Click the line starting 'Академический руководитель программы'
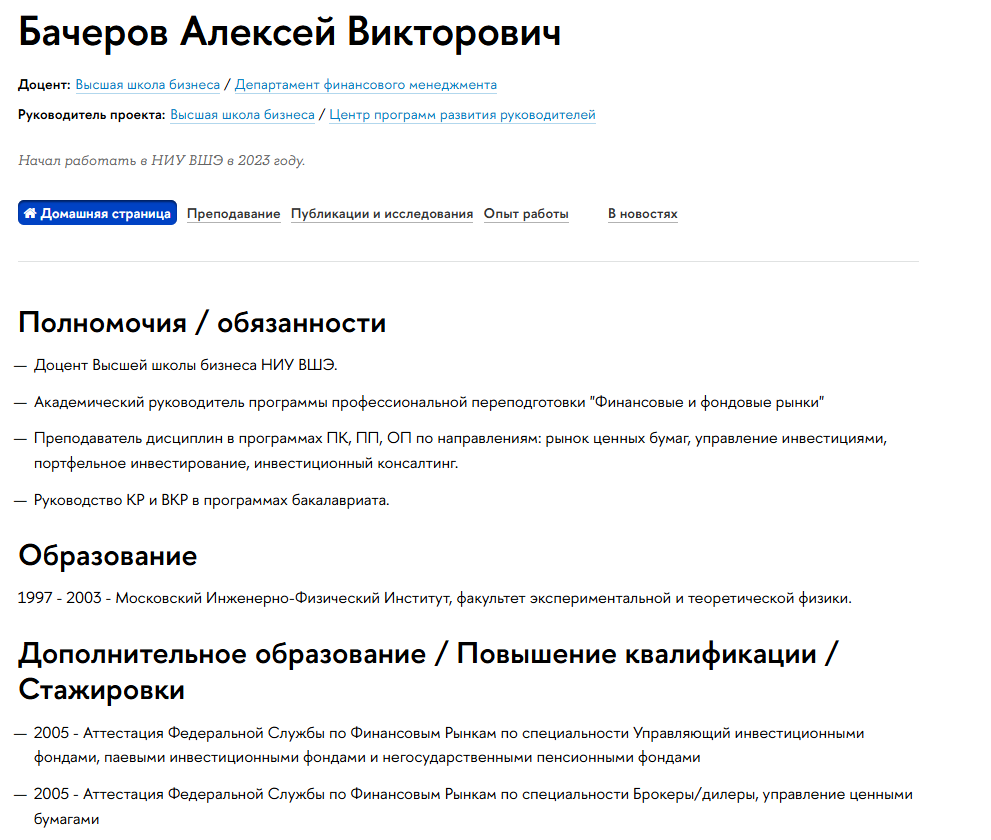The height and width of the screenshot is (840, 991). (x=429, y=402)
